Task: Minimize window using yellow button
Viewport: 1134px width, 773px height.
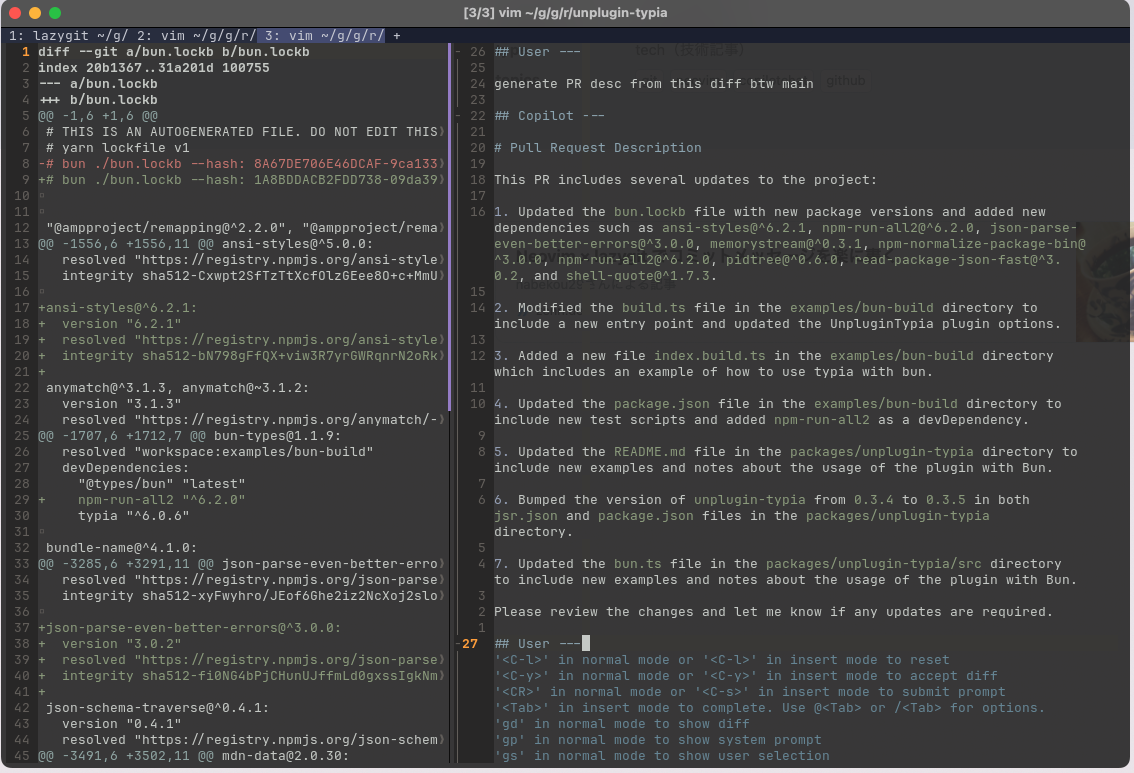Action: tap(34, 13)
